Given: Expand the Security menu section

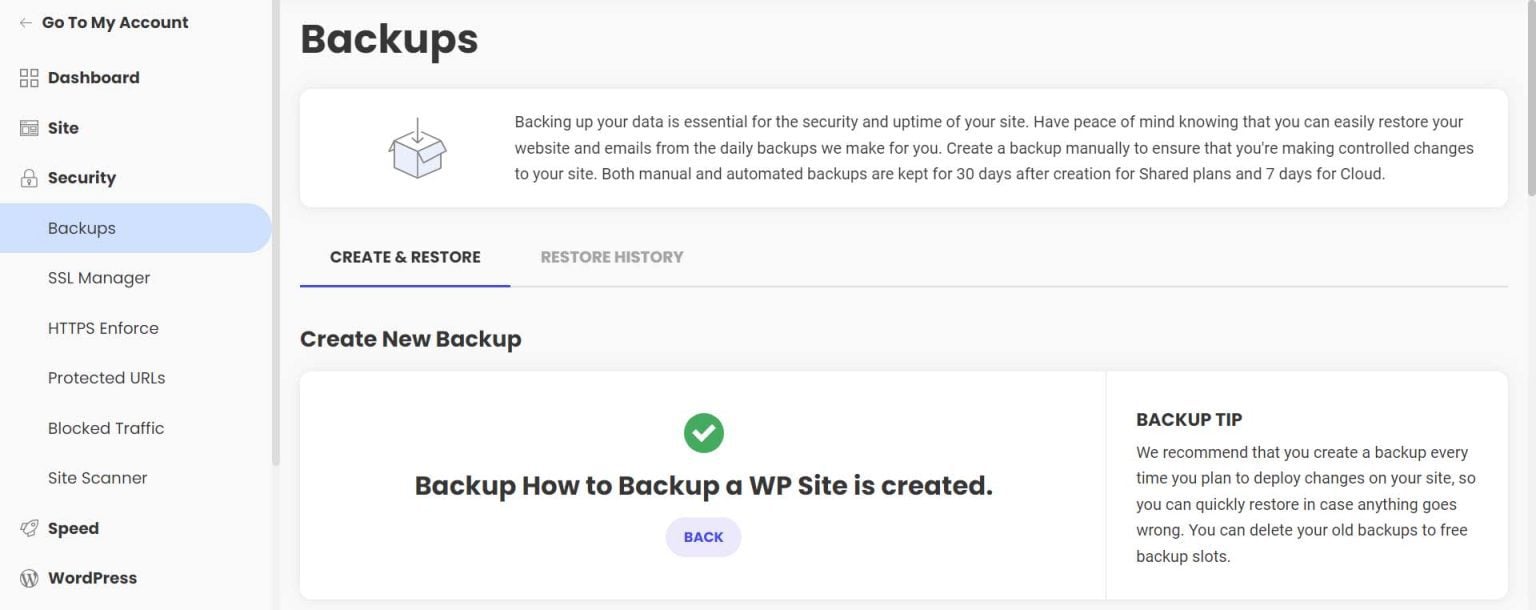Looking at the screenshot, I should tap(81, 177).
